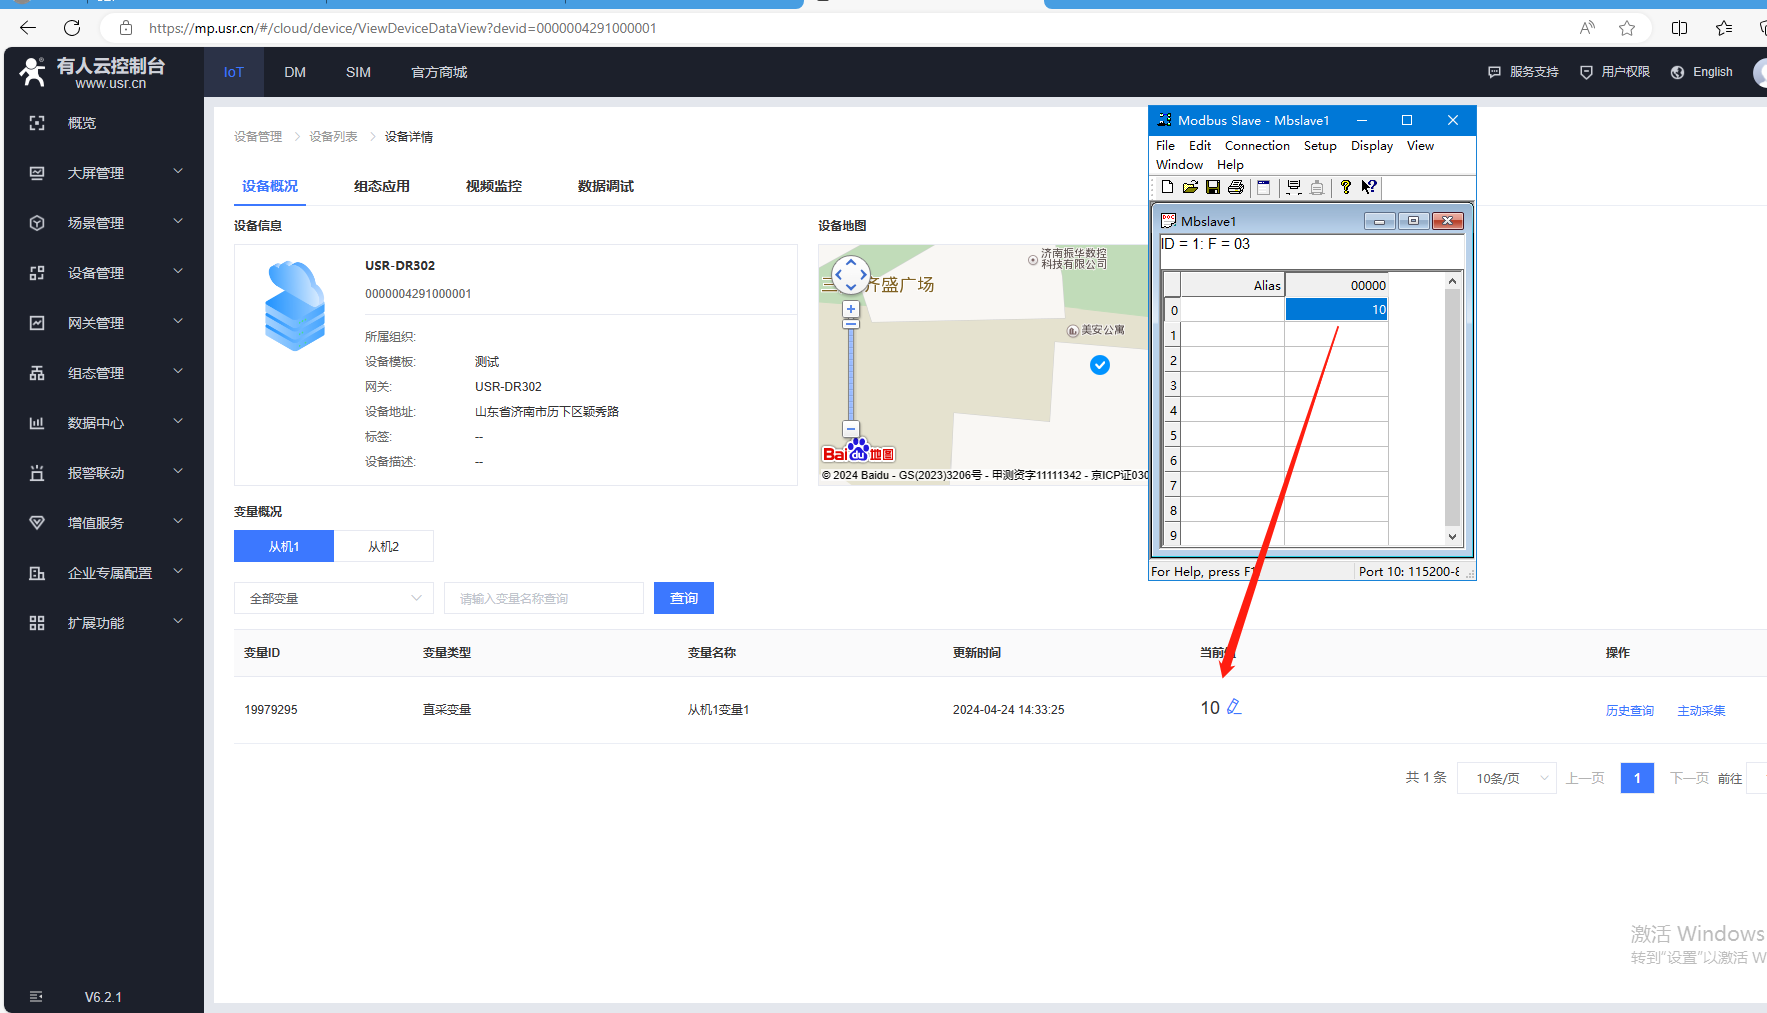Click the map zoom-in plus button

point(851,309)
